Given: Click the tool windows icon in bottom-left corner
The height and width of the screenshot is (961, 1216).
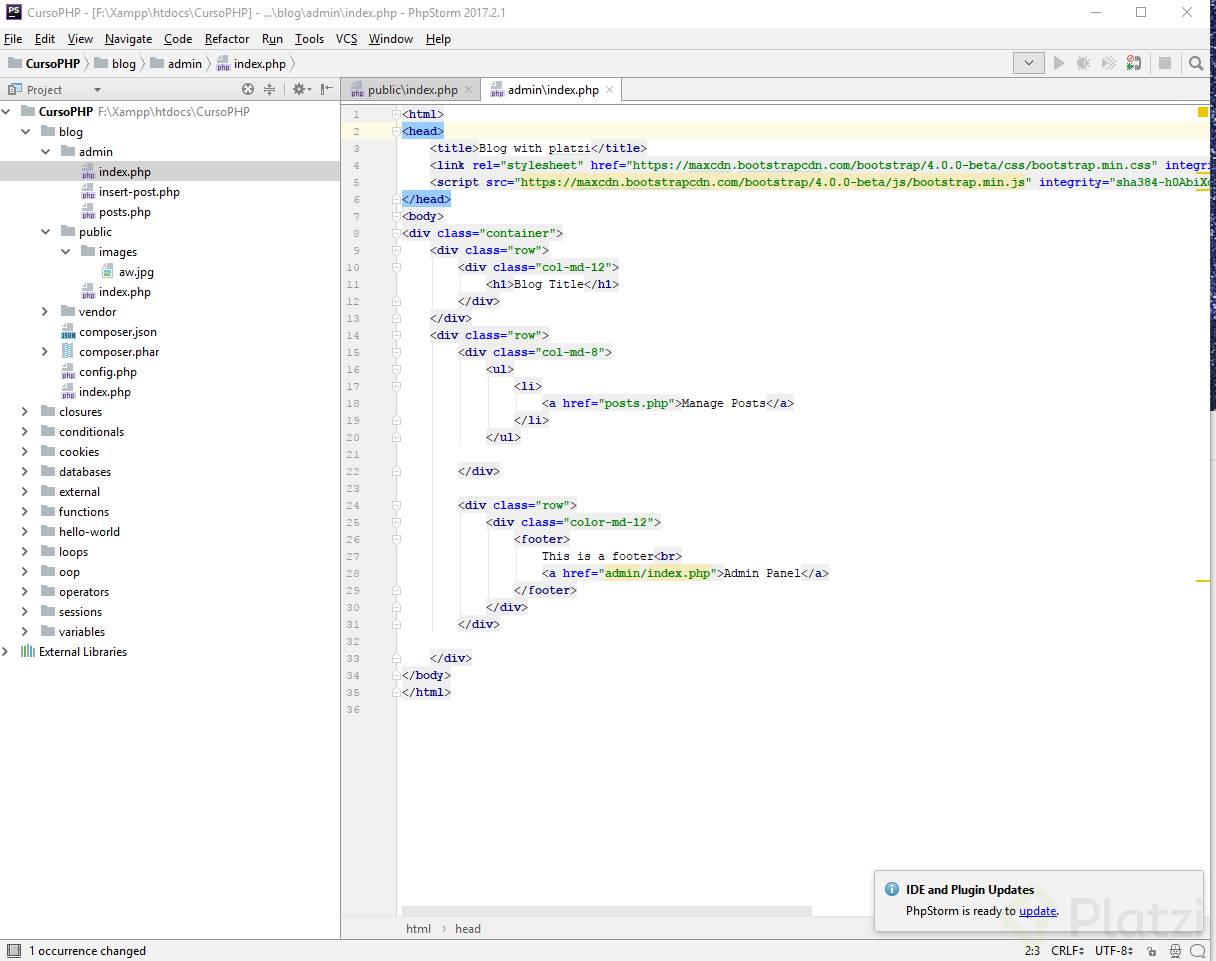Looking at the screenshot, I should tap(12, 951).
